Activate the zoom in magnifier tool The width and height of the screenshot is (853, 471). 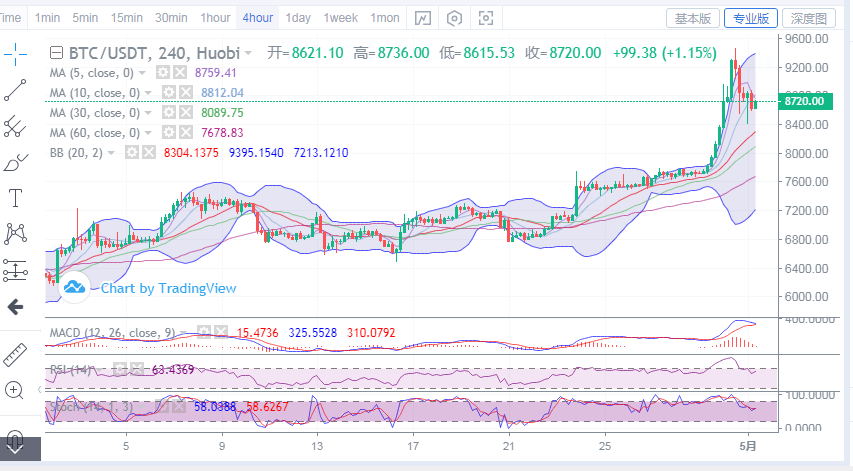(15, 390)
